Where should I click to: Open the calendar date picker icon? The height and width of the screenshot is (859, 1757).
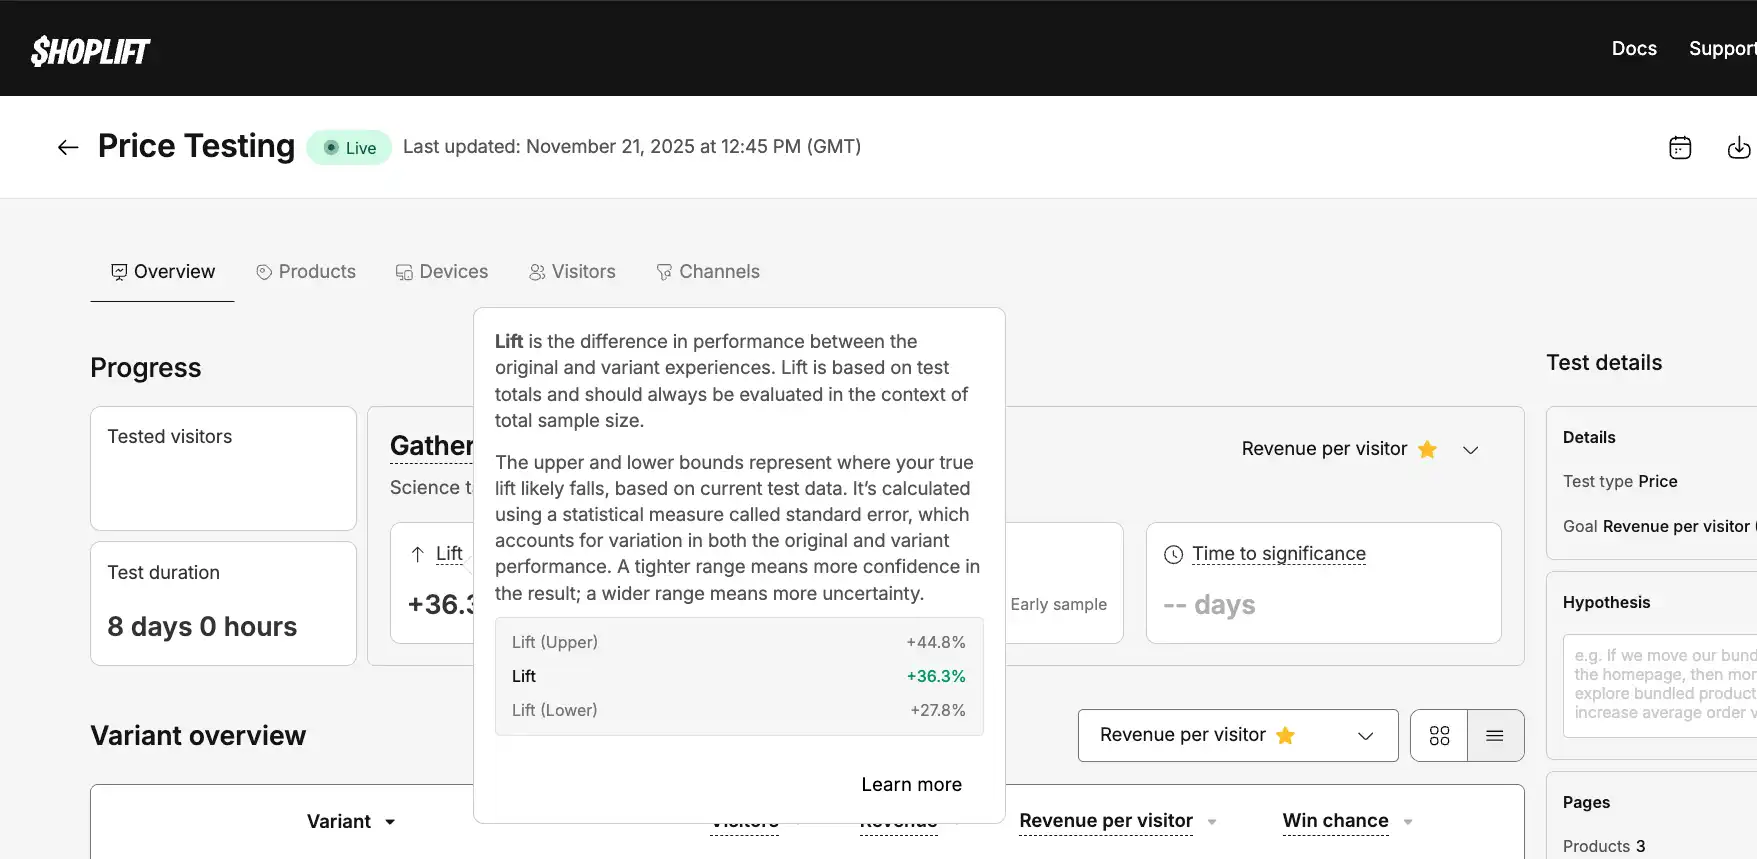coord(1680,148)
